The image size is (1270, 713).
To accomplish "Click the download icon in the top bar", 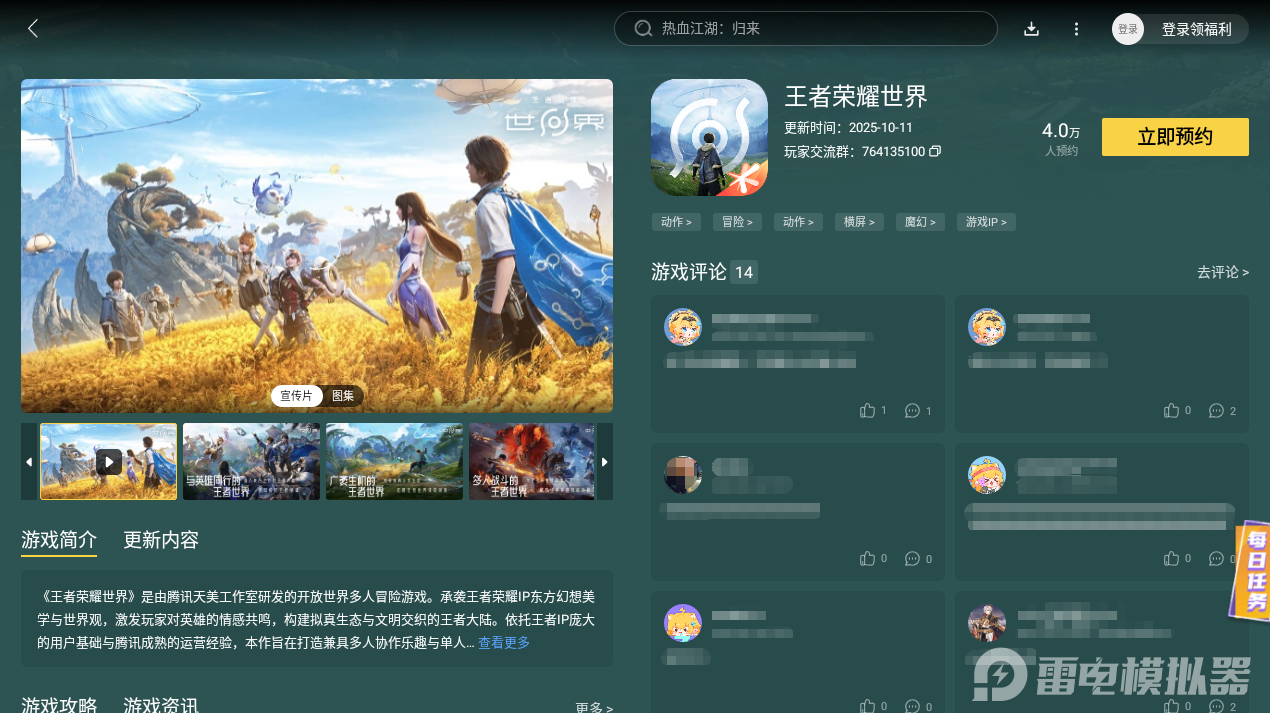I will (1031, 28).
